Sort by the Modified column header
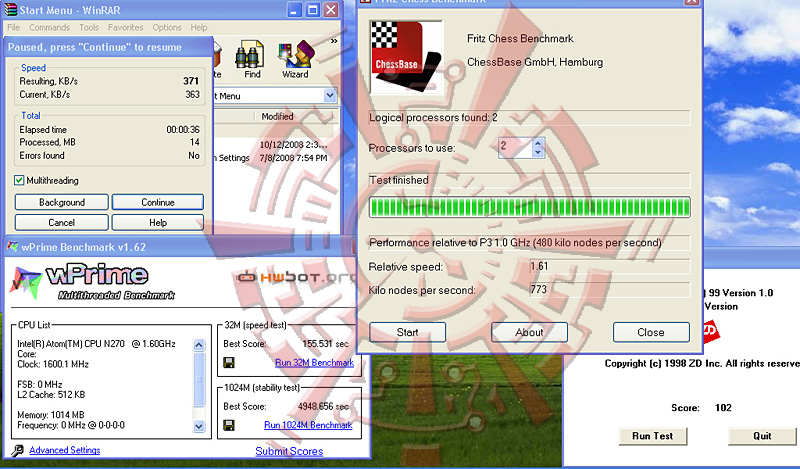 [277, 116]
